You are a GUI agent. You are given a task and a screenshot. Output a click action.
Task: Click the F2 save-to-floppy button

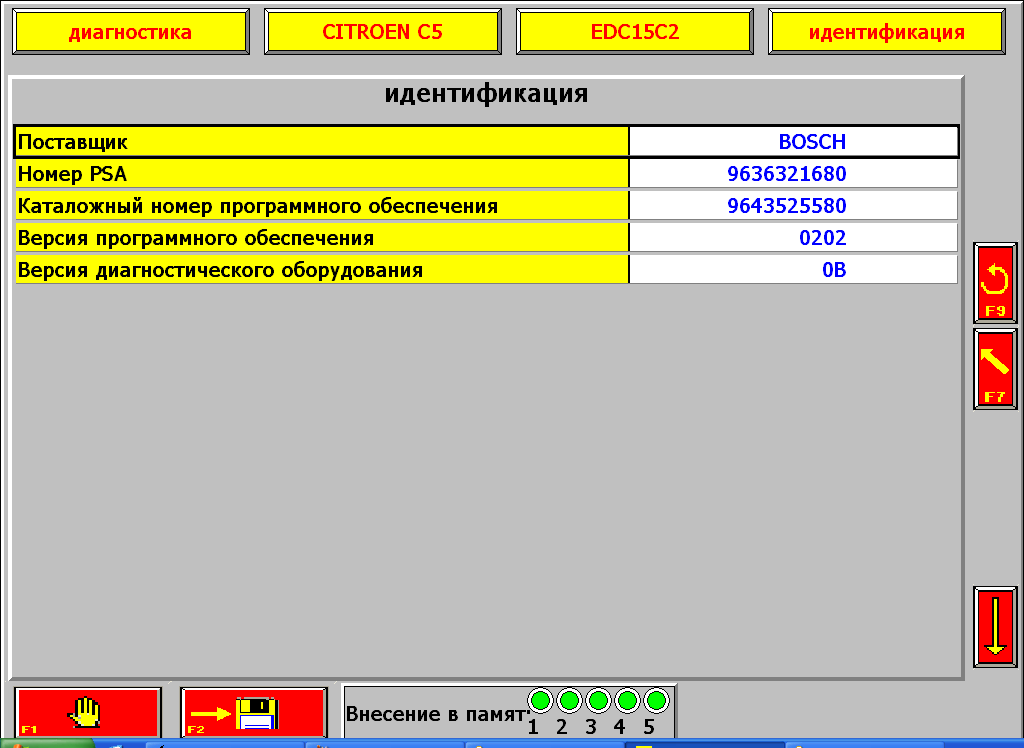[253, 713]
